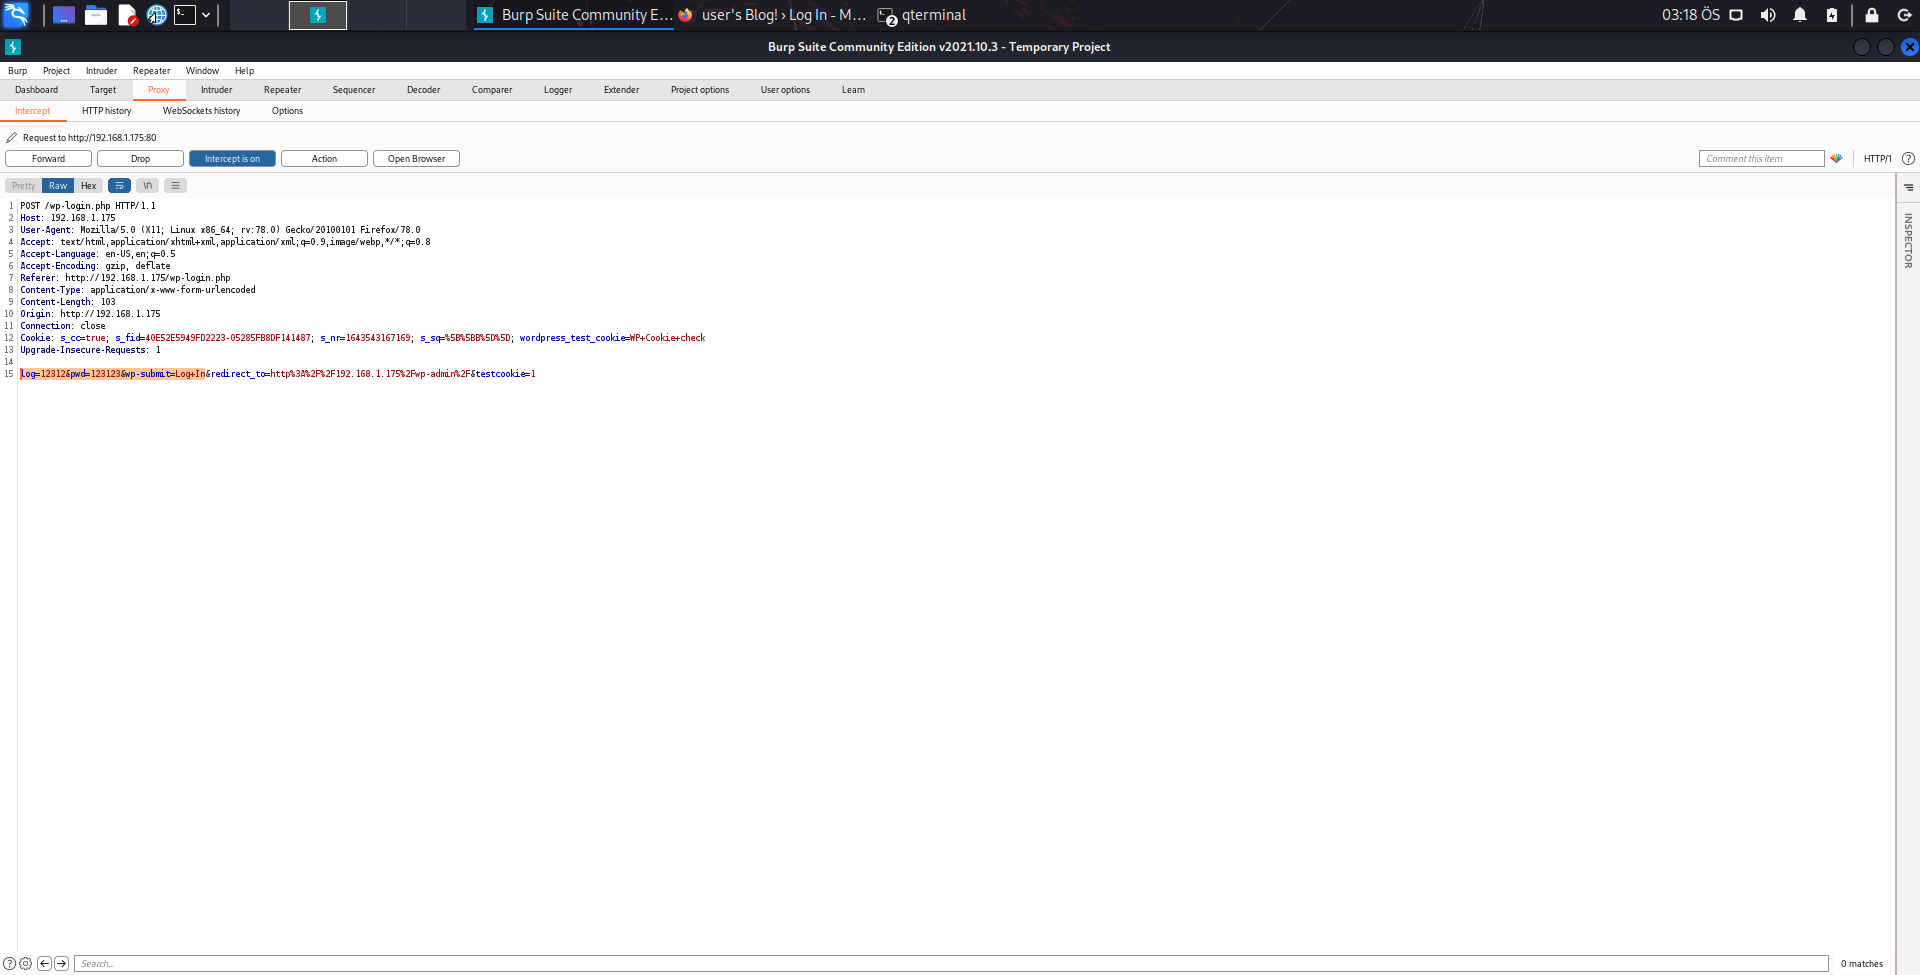Switch to Firefox user's Blog Log In window
Viewport: 1920px width, 975px height.
pyautogui.click(x=771, y=15)
